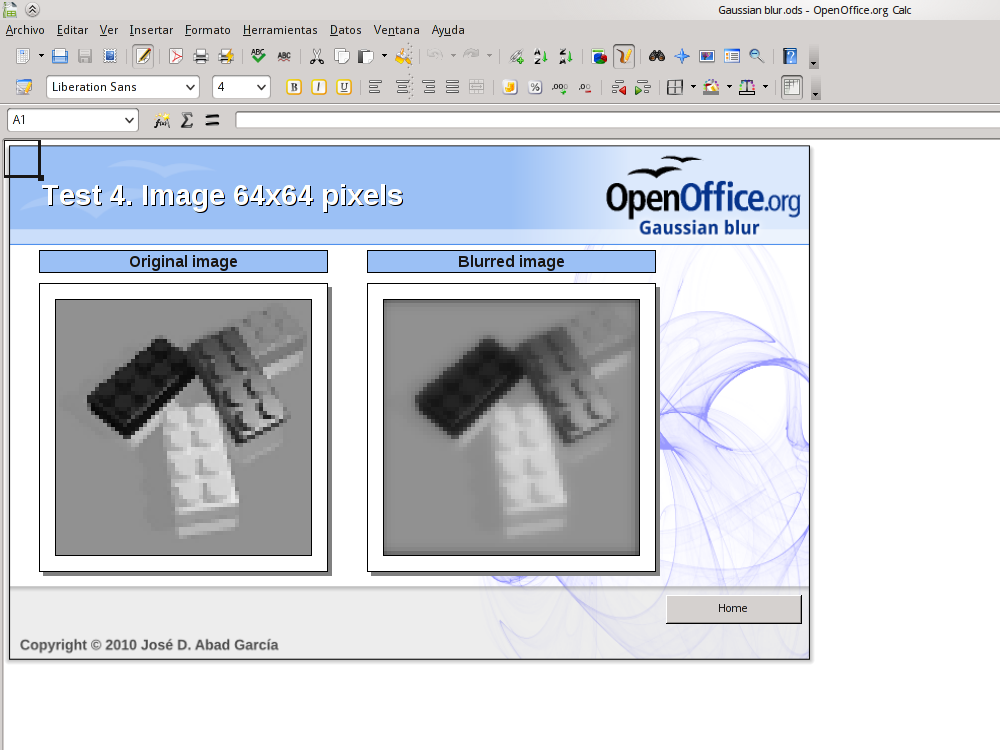
Task: Export directly as PDF icon
Action: tap(175, 56)
